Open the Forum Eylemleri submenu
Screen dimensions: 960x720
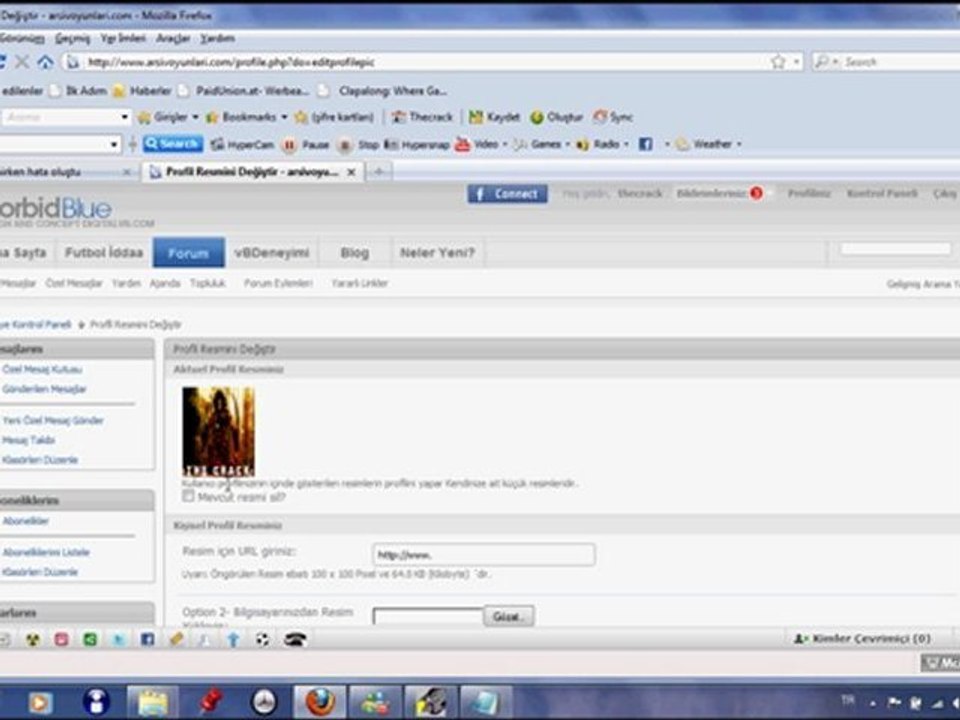point(278,283)
